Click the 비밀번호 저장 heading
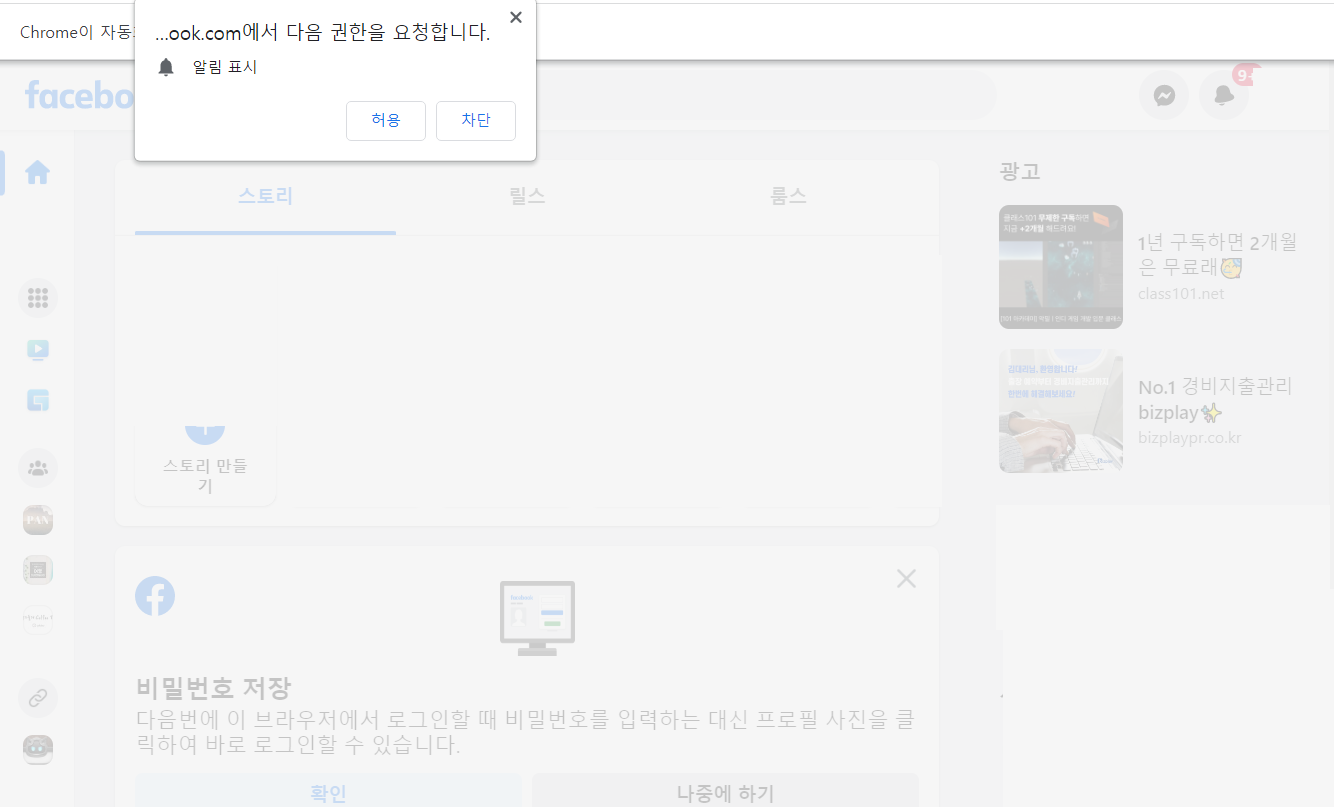1334x807 pixels. click(x=213, y=688)
